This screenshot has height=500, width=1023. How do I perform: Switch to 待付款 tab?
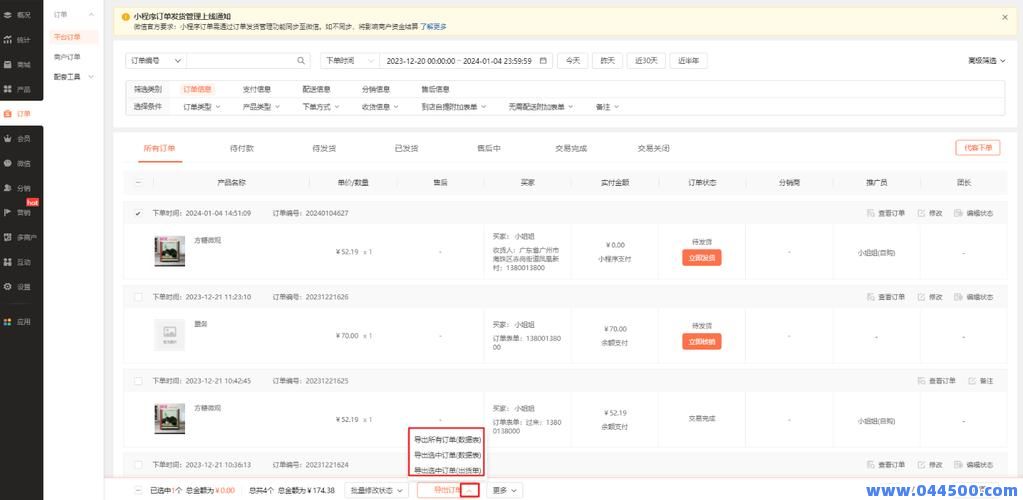pyautogui.click(x=242, y=149)
